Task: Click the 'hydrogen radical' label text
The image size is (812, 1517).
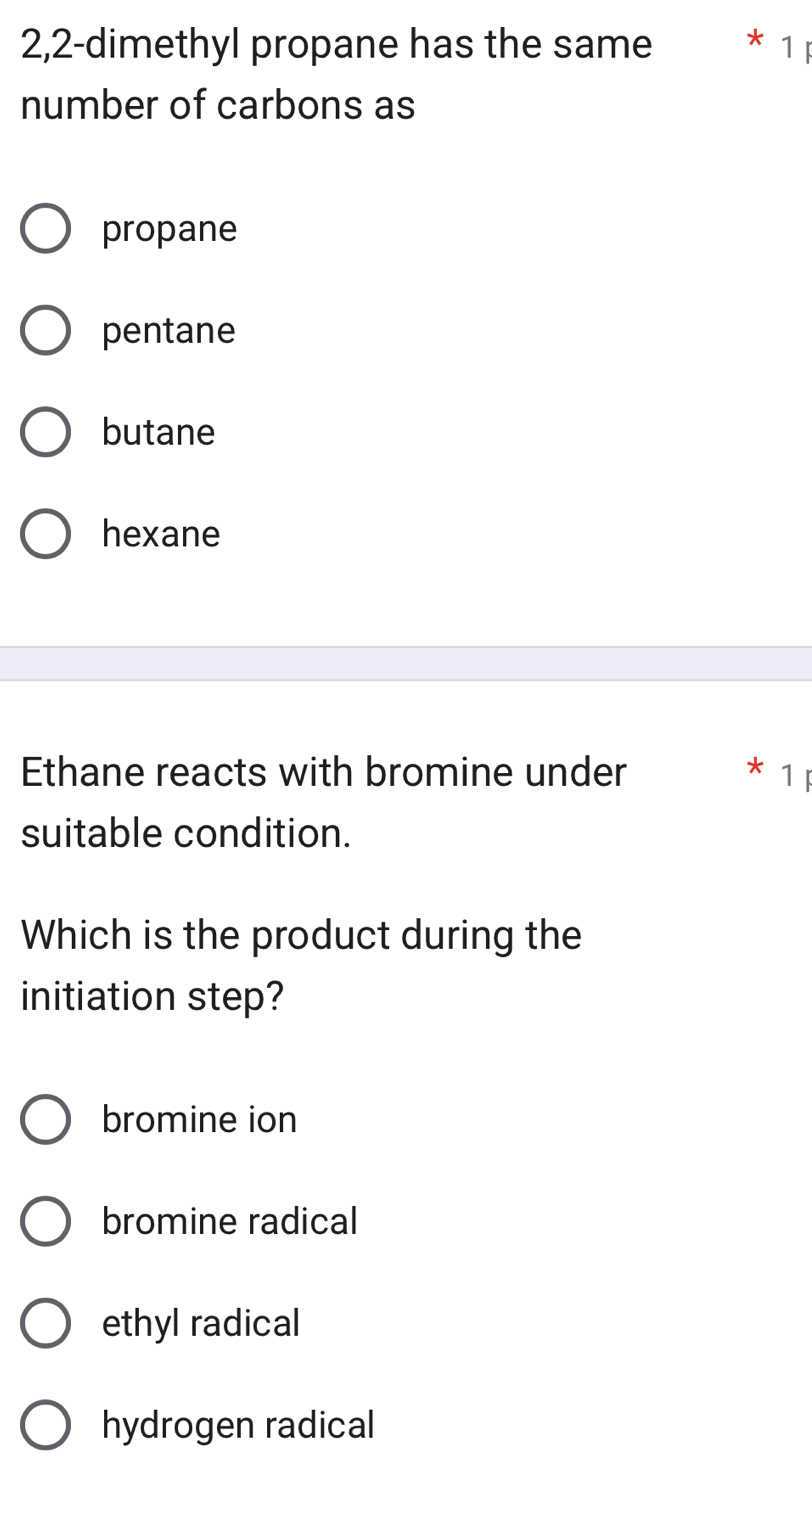Action: pos(238,1425)
